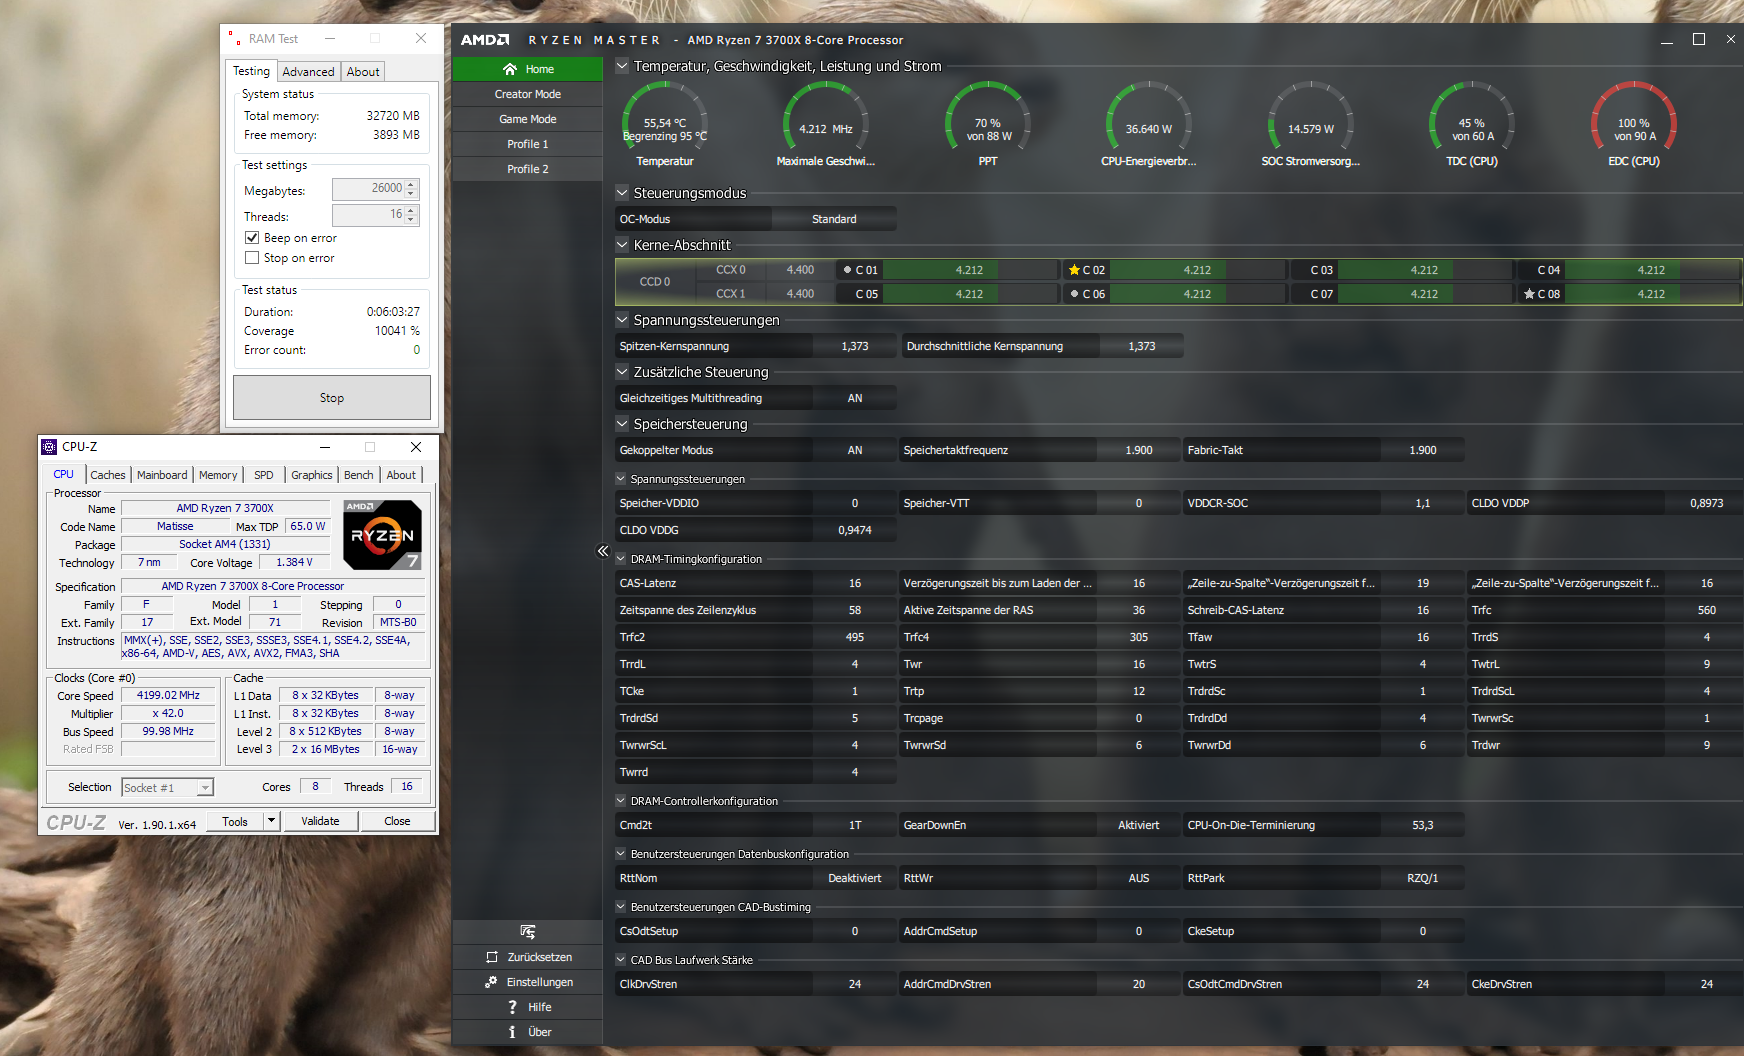This screenshot has height=1056, width=1744.
Task: Open Einstellungen settings gear icon
Action: click(491, 982)
